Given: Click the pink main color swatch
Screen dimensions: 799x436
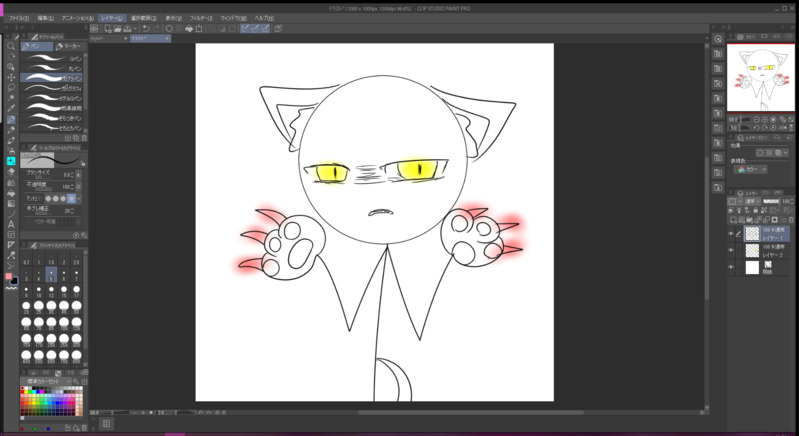Looking at the screenshot, I should pos(9,277).
